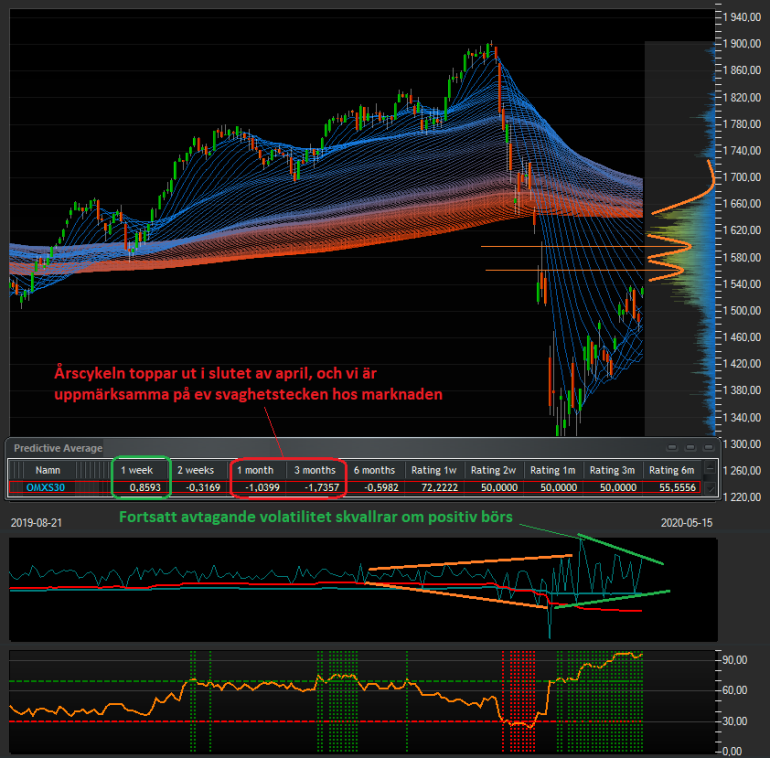Click the 60,00 oscillator axis label
The height and width of the screenshot is (758, 770).
734,690
